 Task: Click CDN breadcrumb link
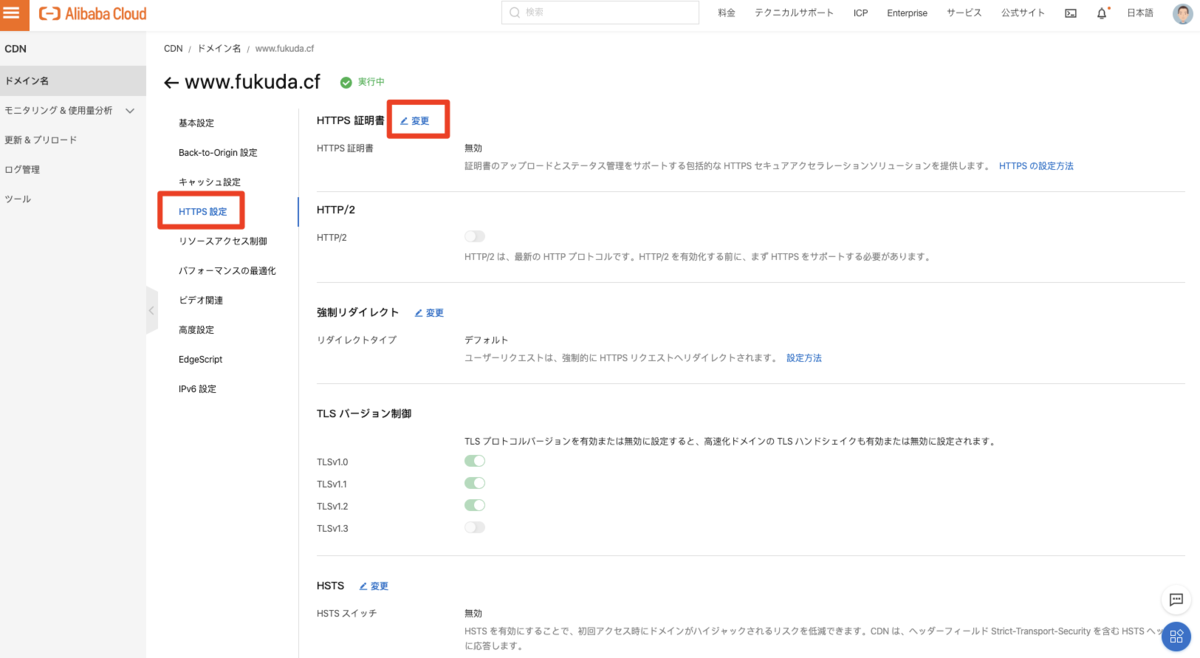click(173, 48)
